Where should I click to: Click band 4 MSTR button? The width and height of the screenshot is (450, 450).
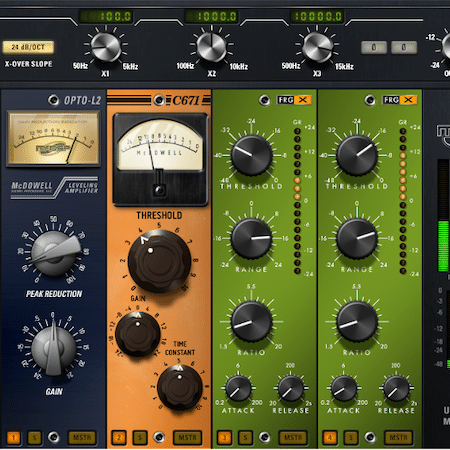(399, 438)
